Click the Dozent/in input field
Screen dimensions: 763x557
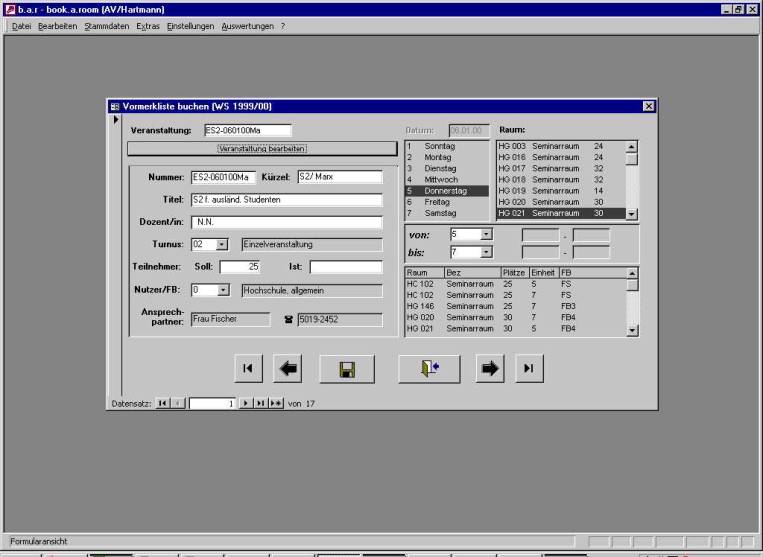pos(287,222)
